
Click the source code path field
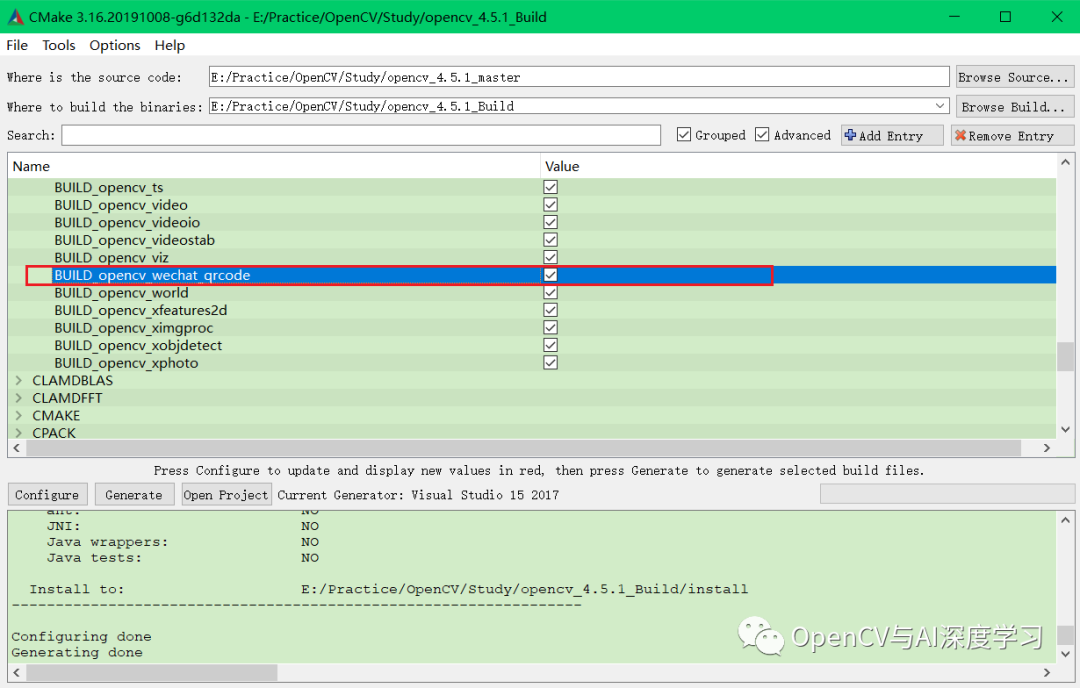pos(579,77)
